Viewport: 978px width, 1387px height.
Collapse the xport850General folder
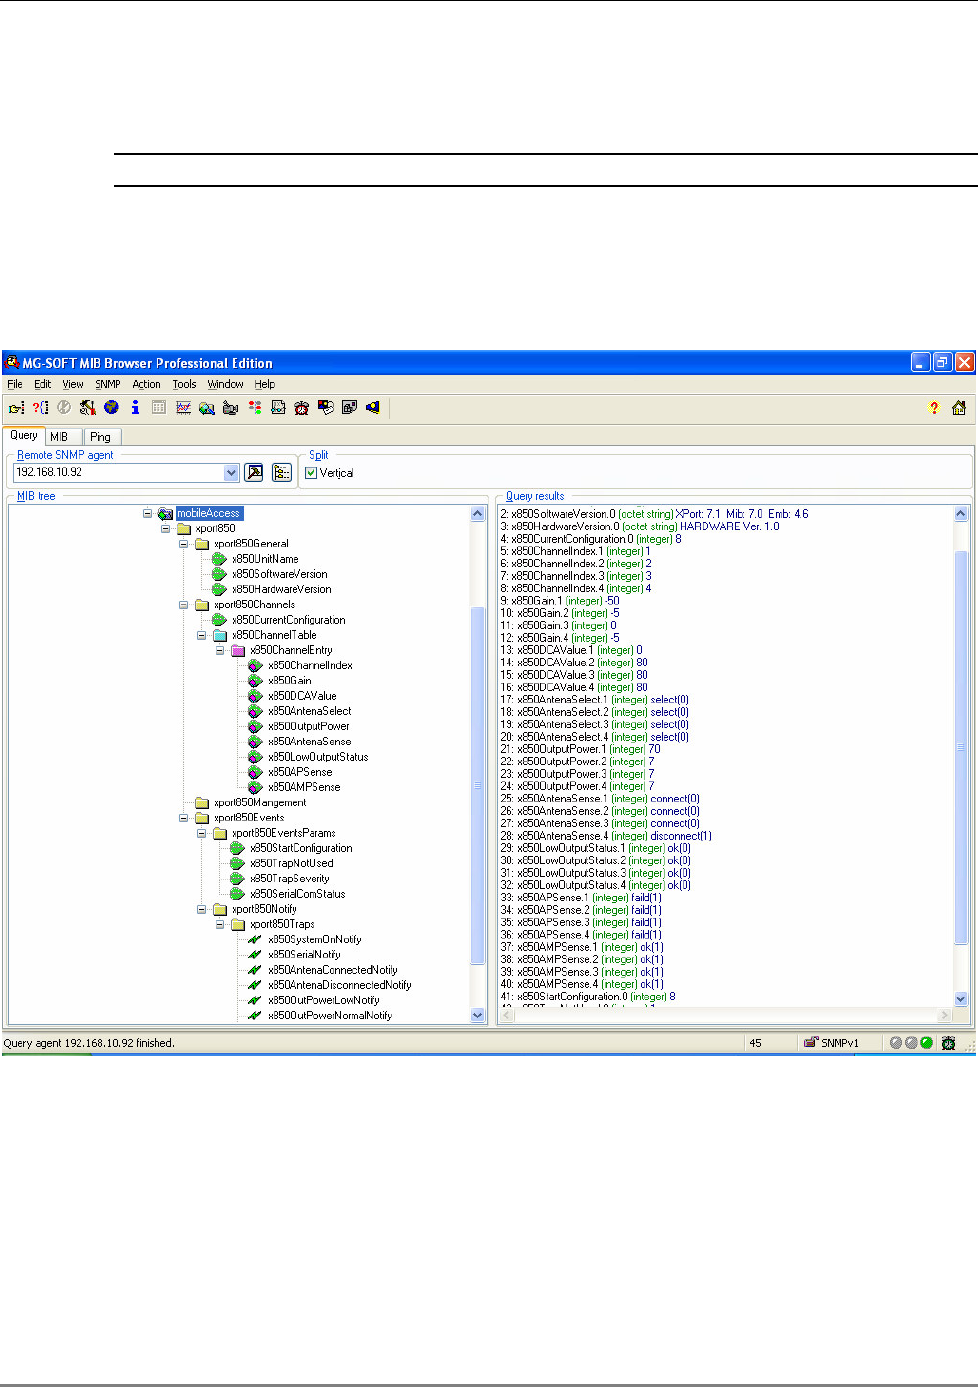(x=184, y=544)
